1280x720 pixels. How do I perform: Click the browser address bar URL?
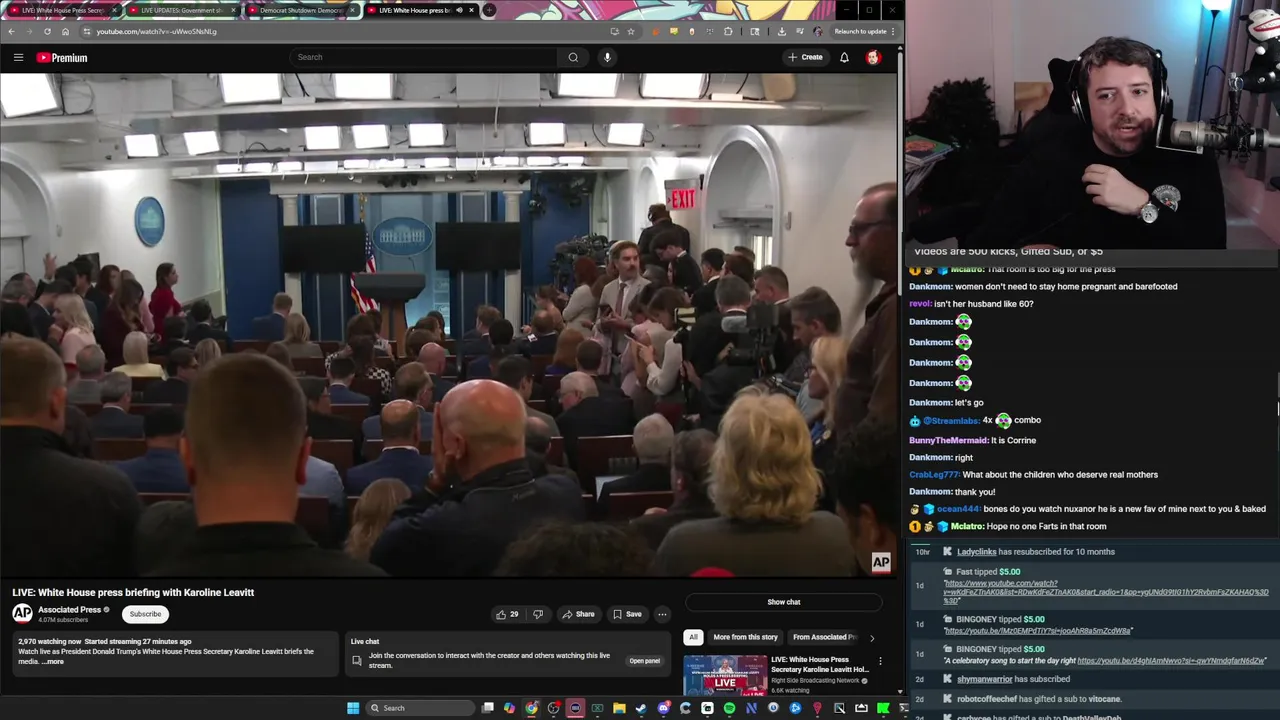pyautogui.click(x=157, y=31)
